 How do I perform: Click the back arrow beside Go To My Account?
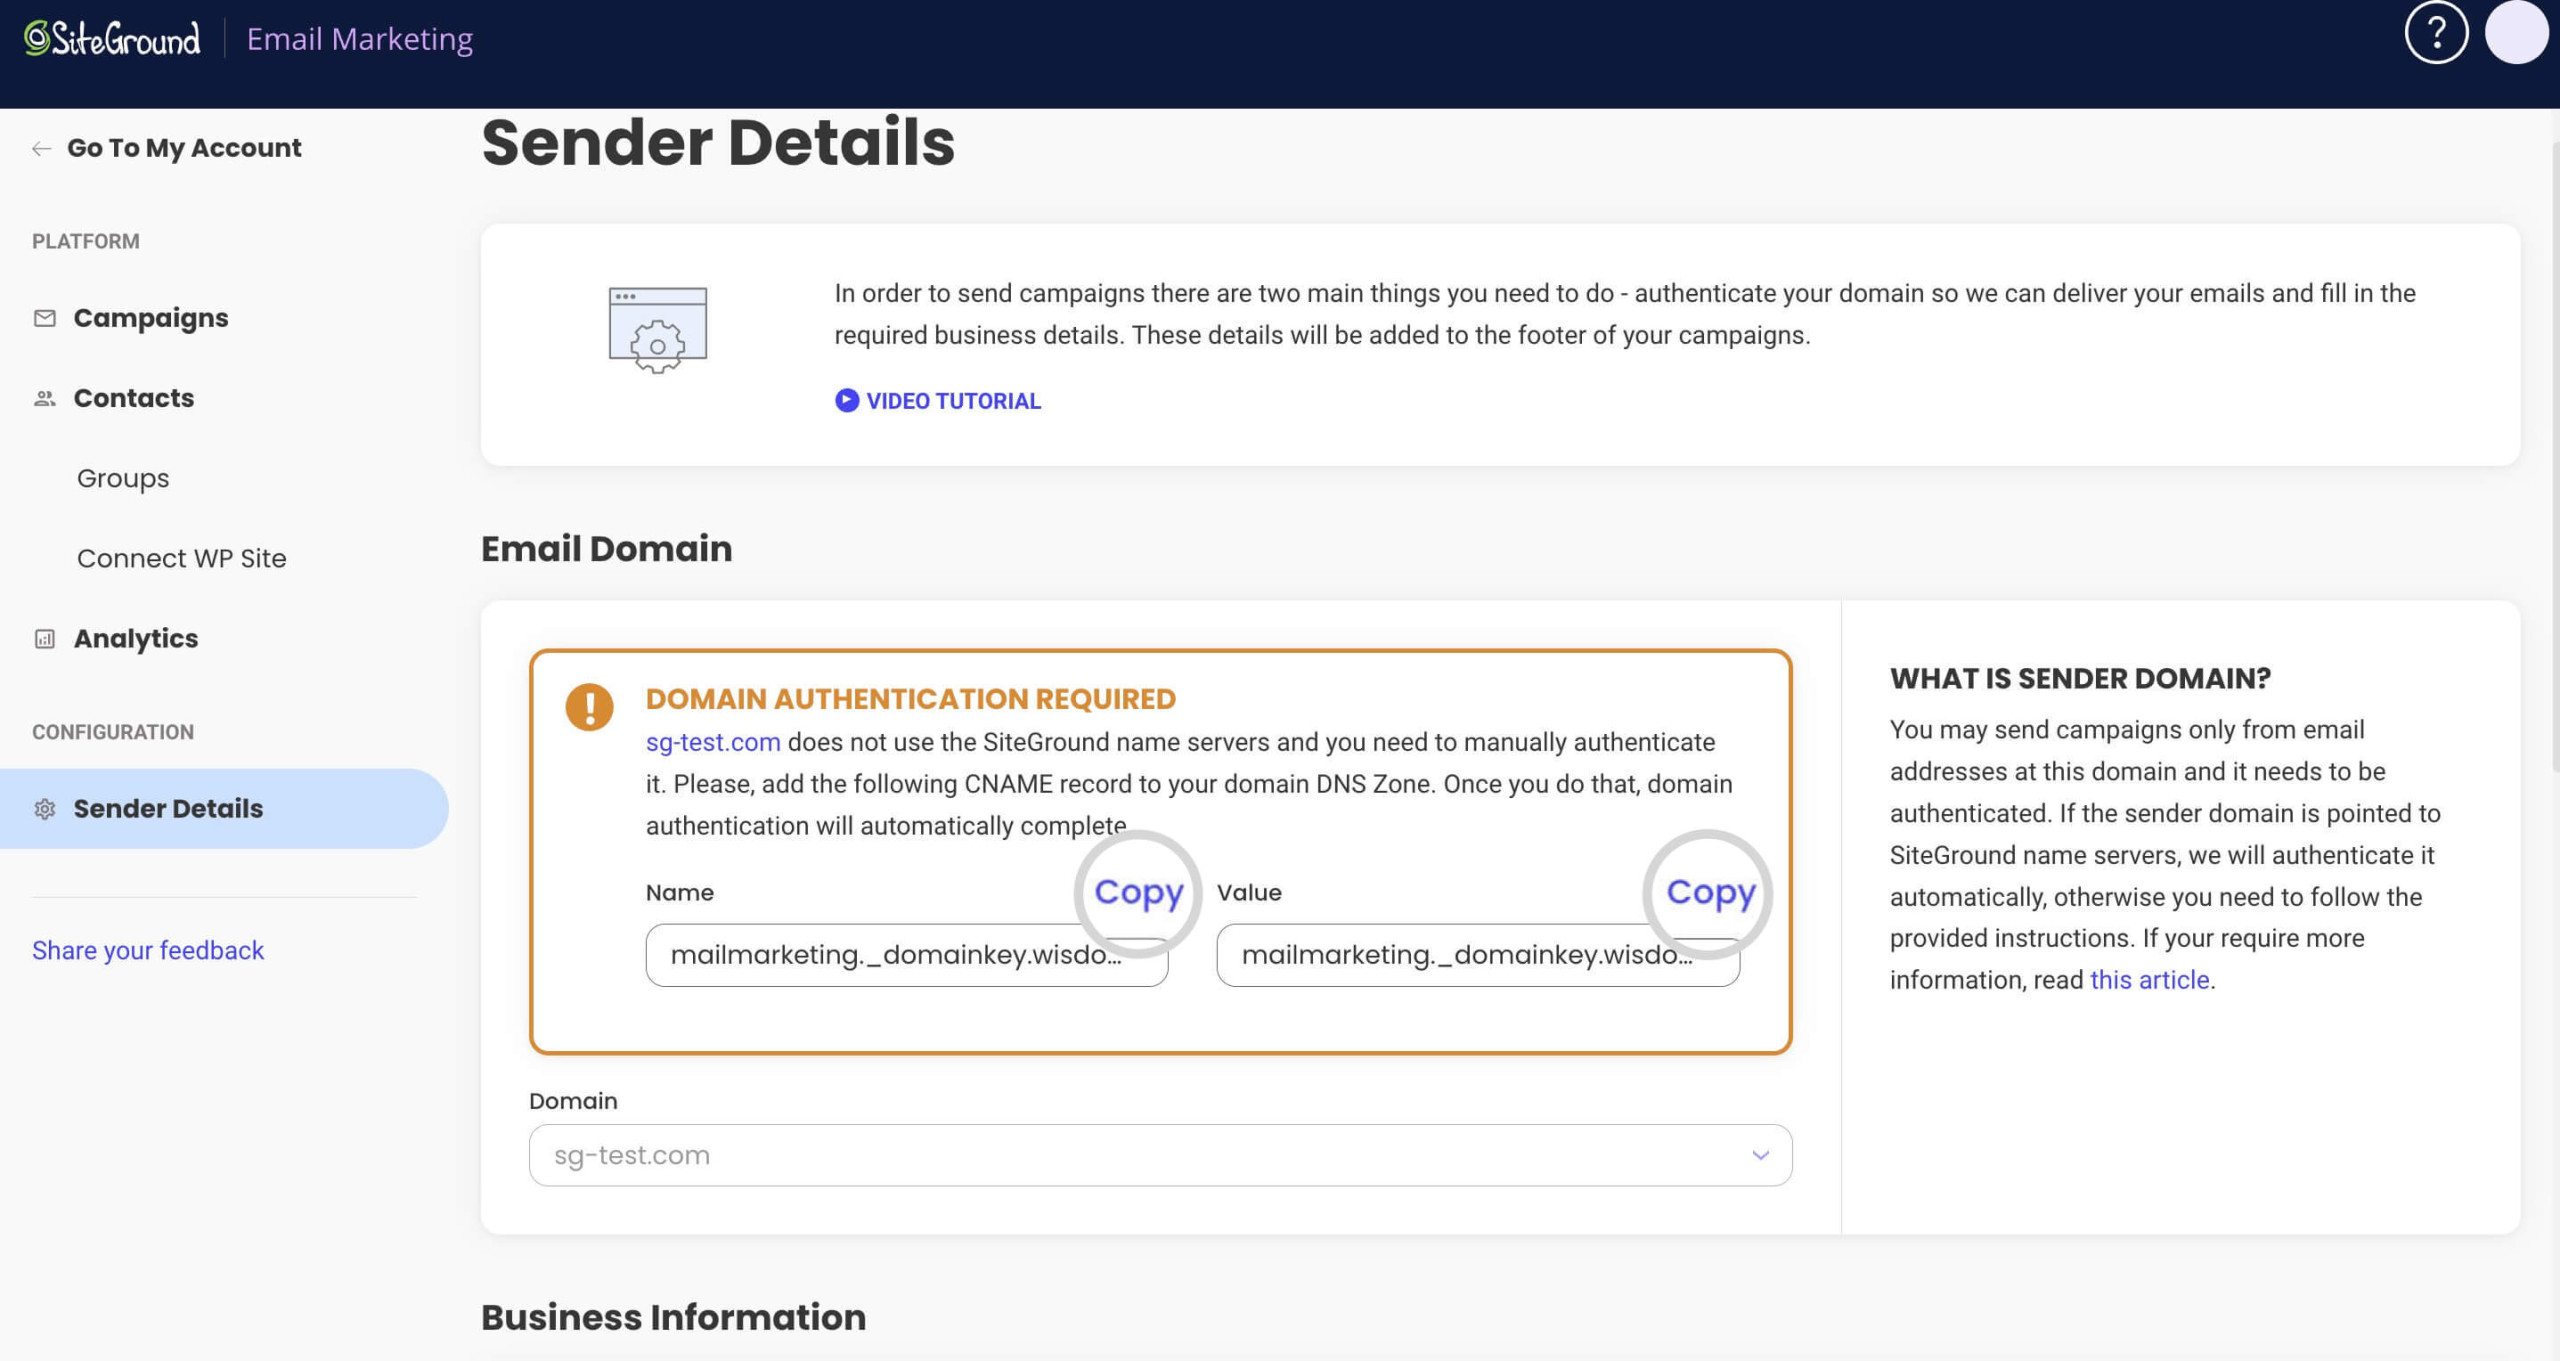pyautogui.click(x=41, y=149)
